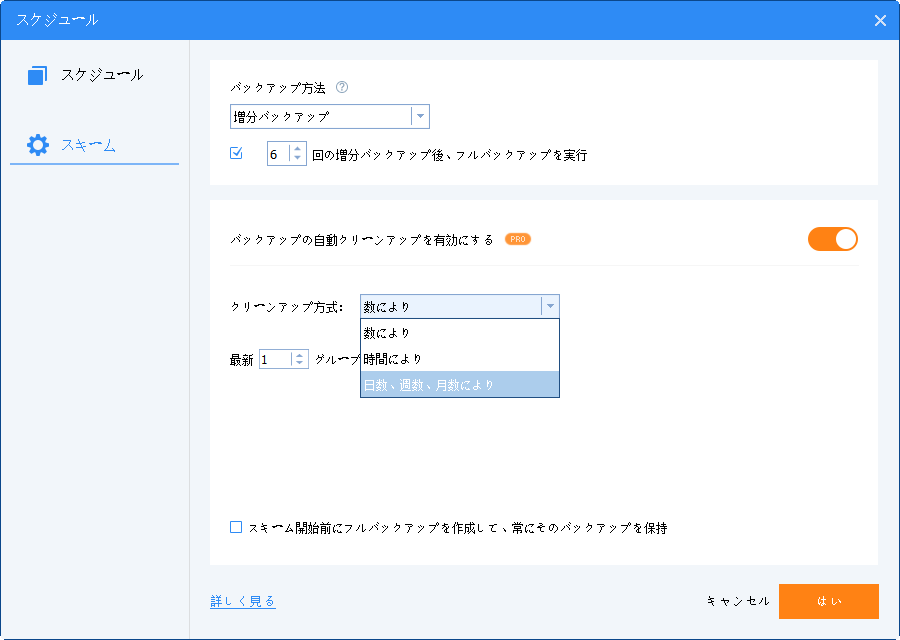
Task: Collapse the クリーンアップ方式 dropdown arrow
Action: [549, 306]
